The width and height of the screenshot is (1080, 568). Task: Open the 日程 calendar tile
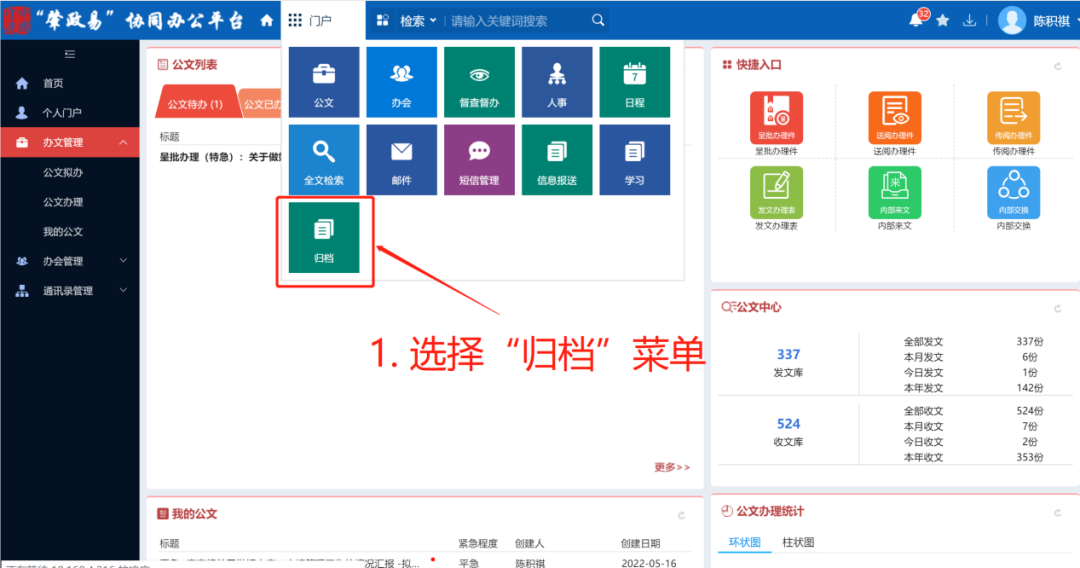(634, 82)
